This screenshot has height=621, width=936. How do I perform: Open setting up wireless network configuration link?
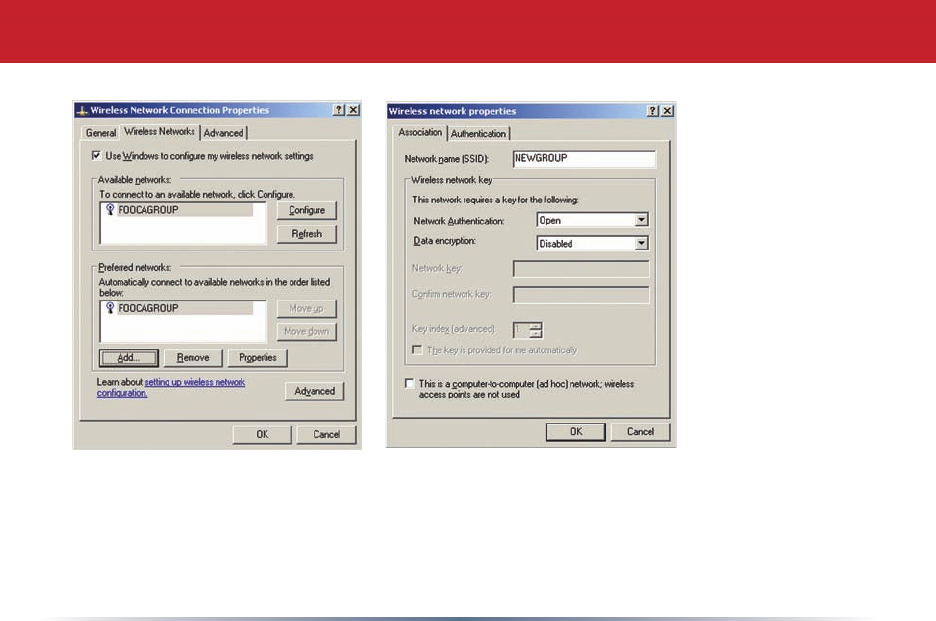click(x=171, y=388)
